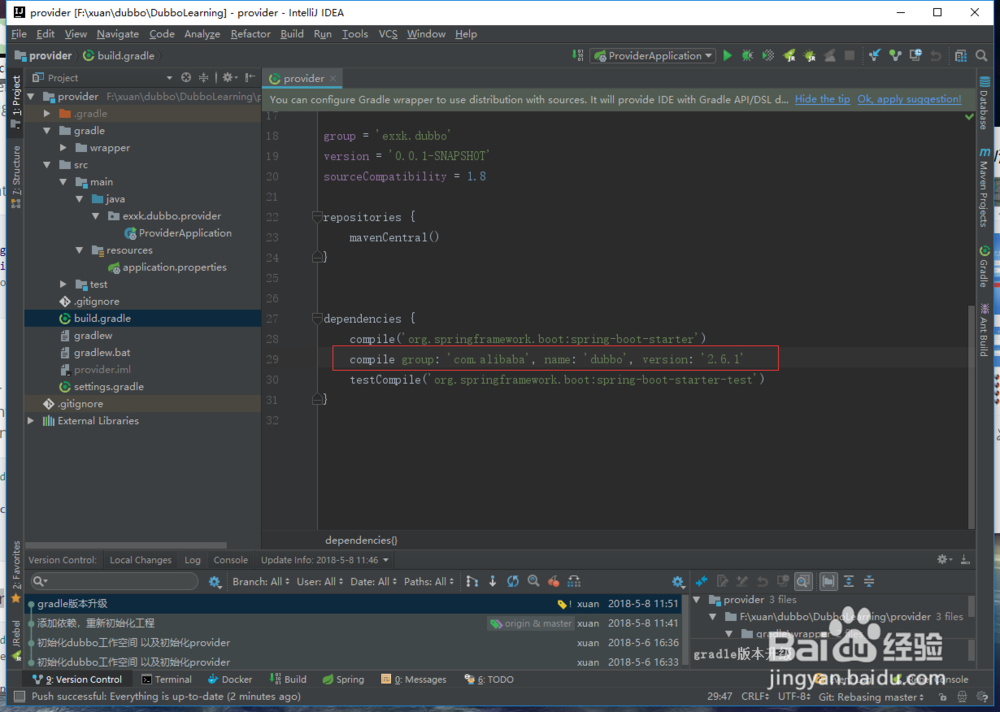This screenshot has height=712, width=1000.
Task: Open the JRebel tool window on left edge
Action: coord(16,640)
